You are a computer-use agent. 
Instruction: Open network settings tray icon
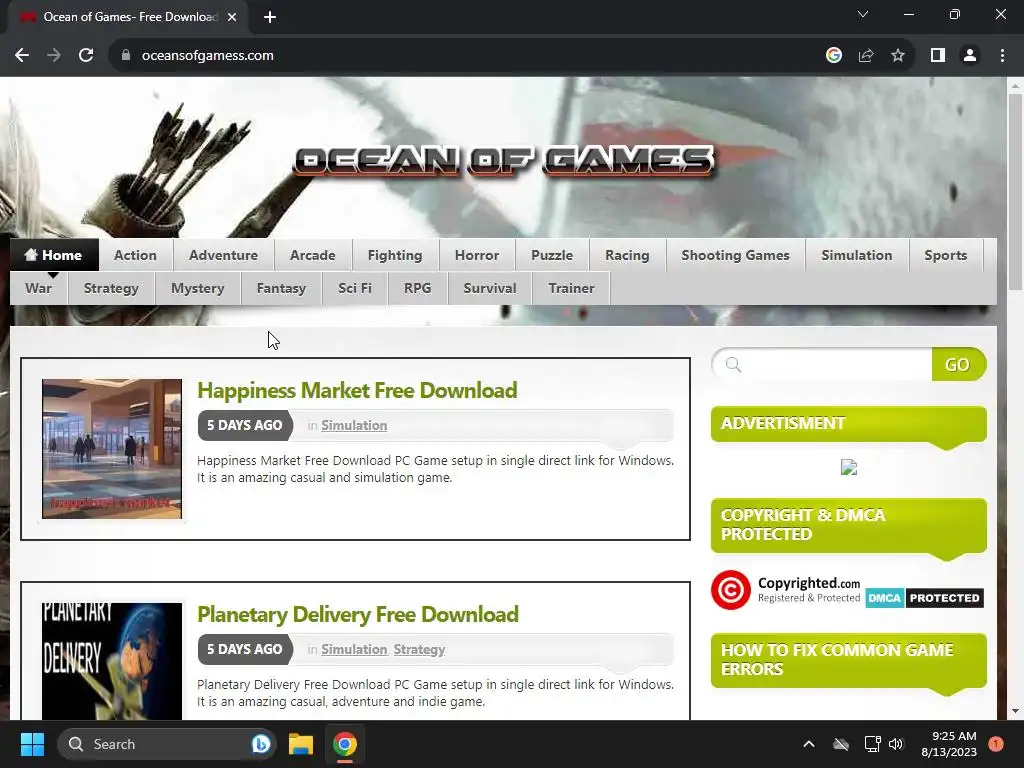[x=872, y=744]
